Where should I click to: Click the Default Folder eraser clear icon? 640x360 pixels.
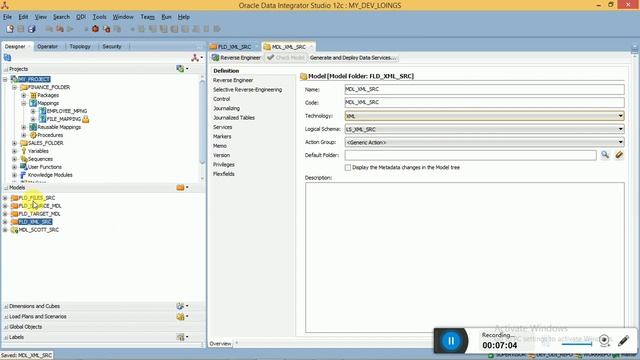pos(619,155)
